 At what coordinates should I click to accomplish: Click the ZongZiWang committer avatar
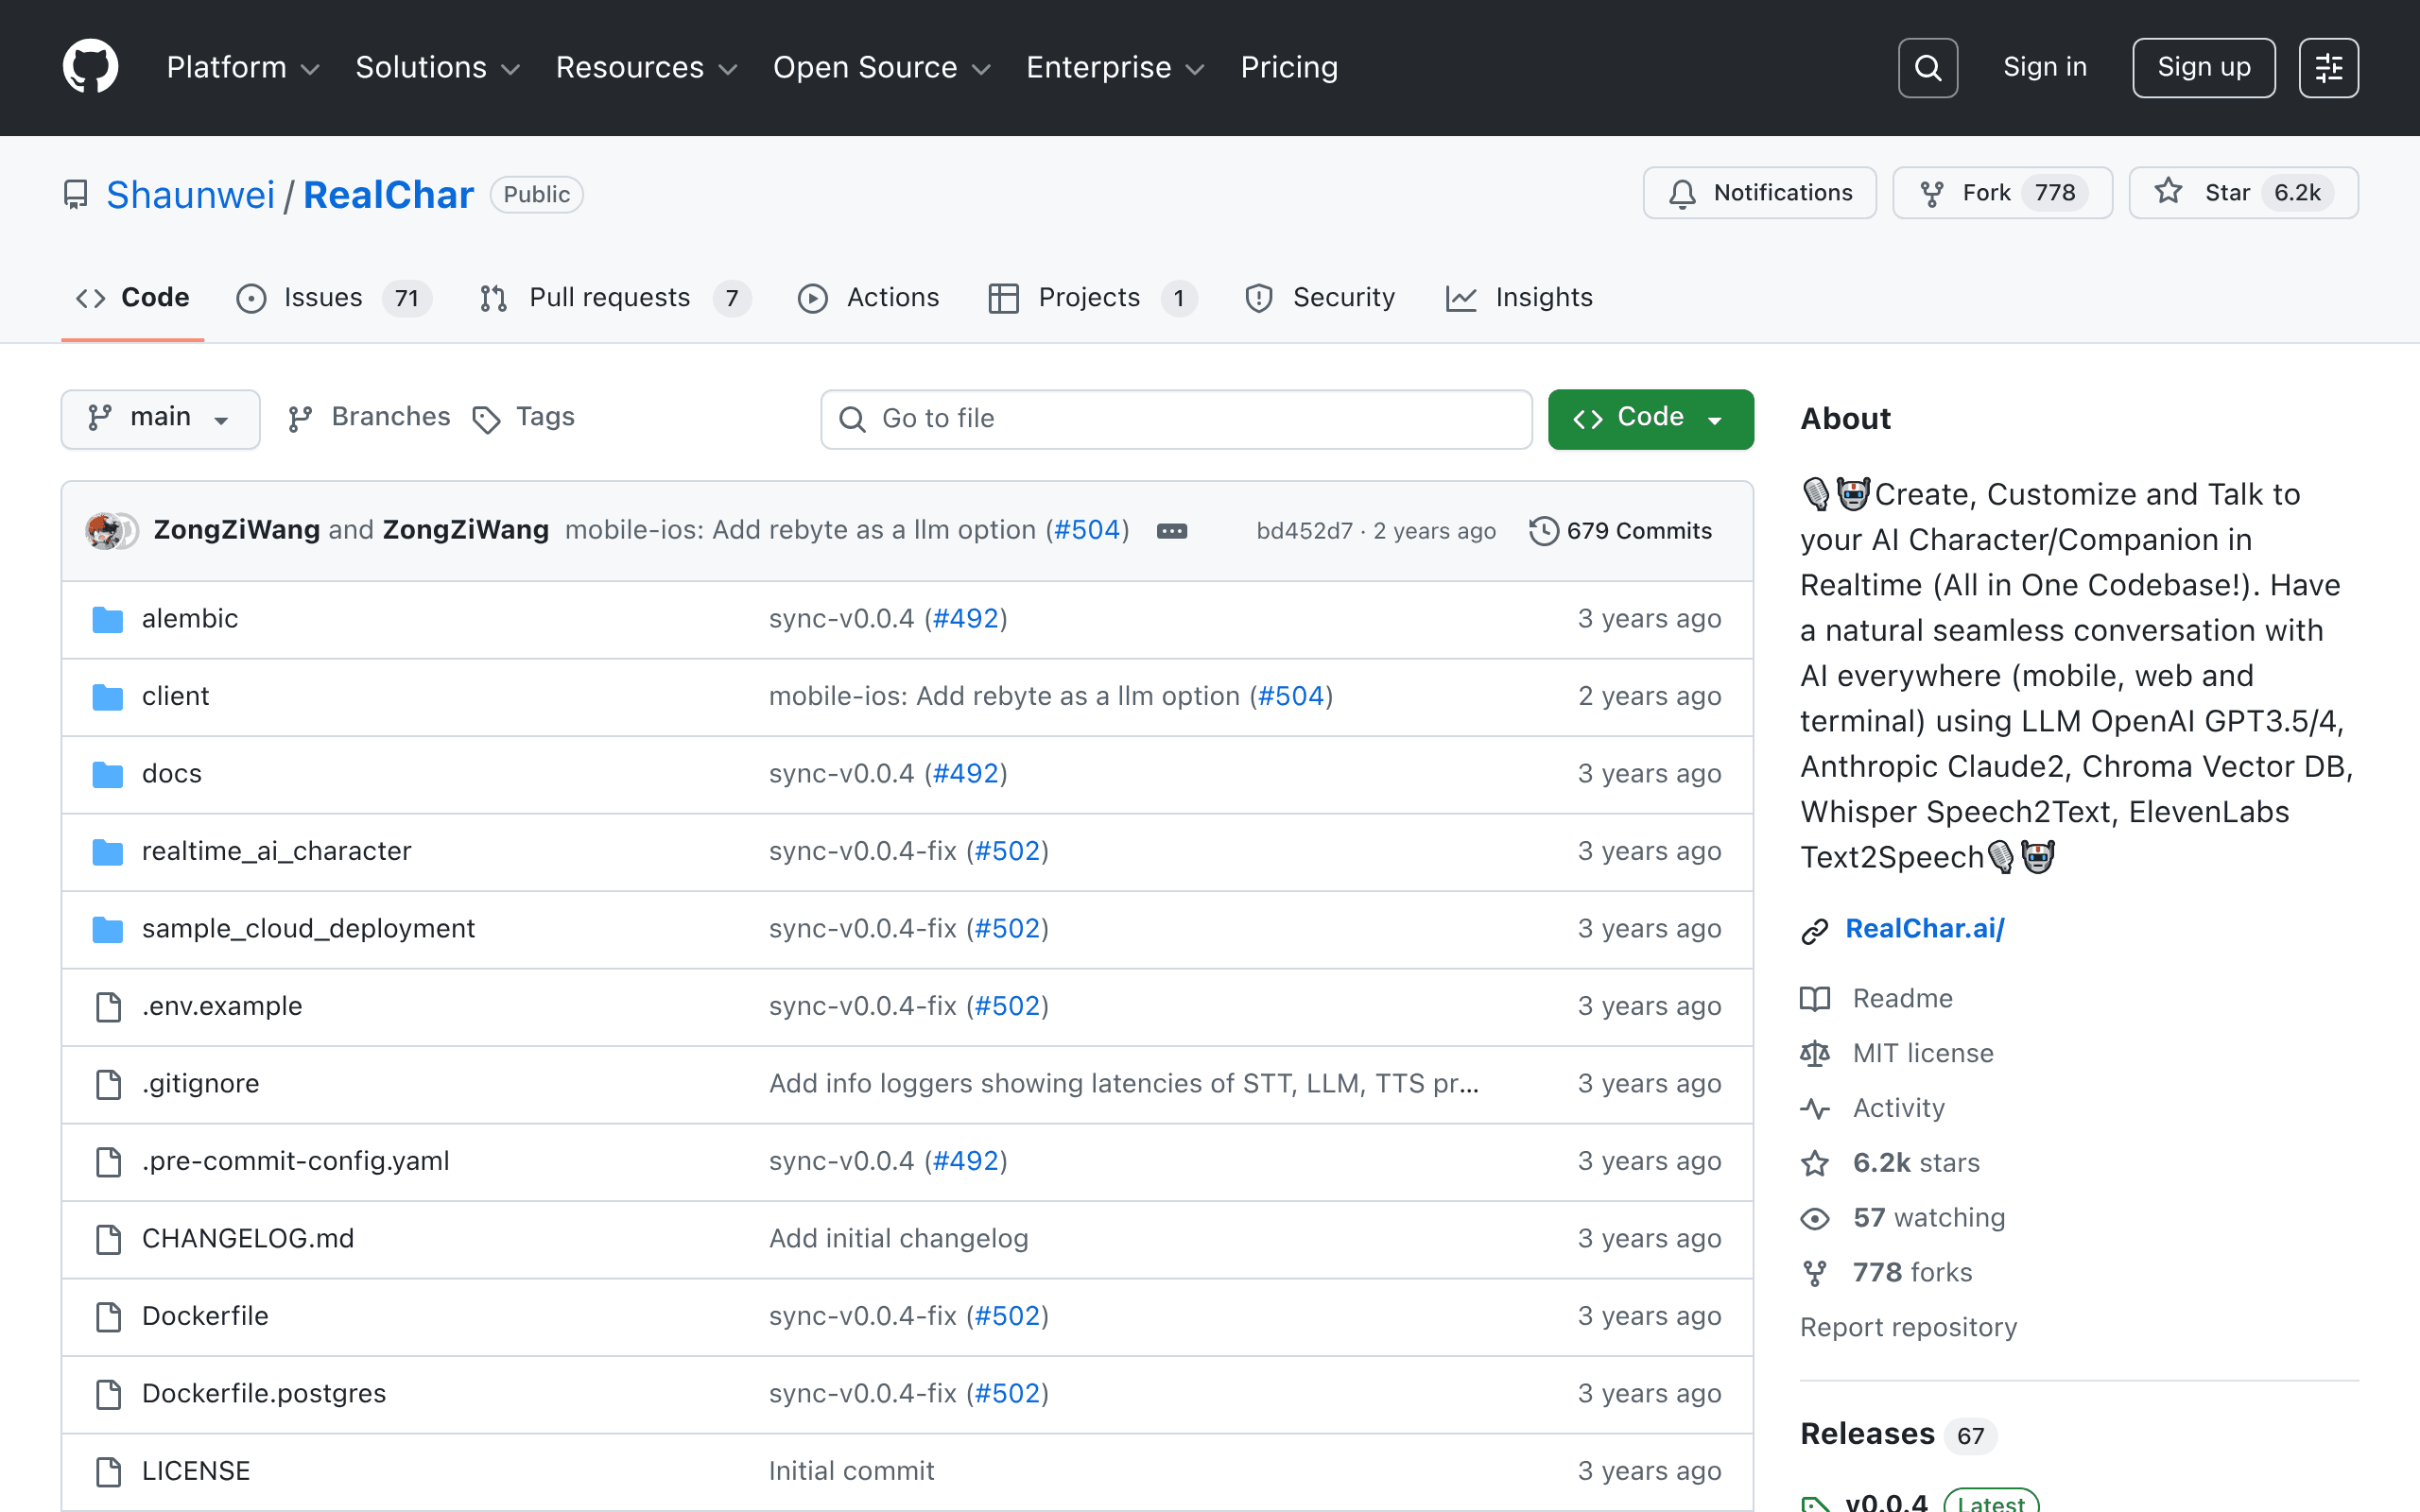tap(104, 531)
